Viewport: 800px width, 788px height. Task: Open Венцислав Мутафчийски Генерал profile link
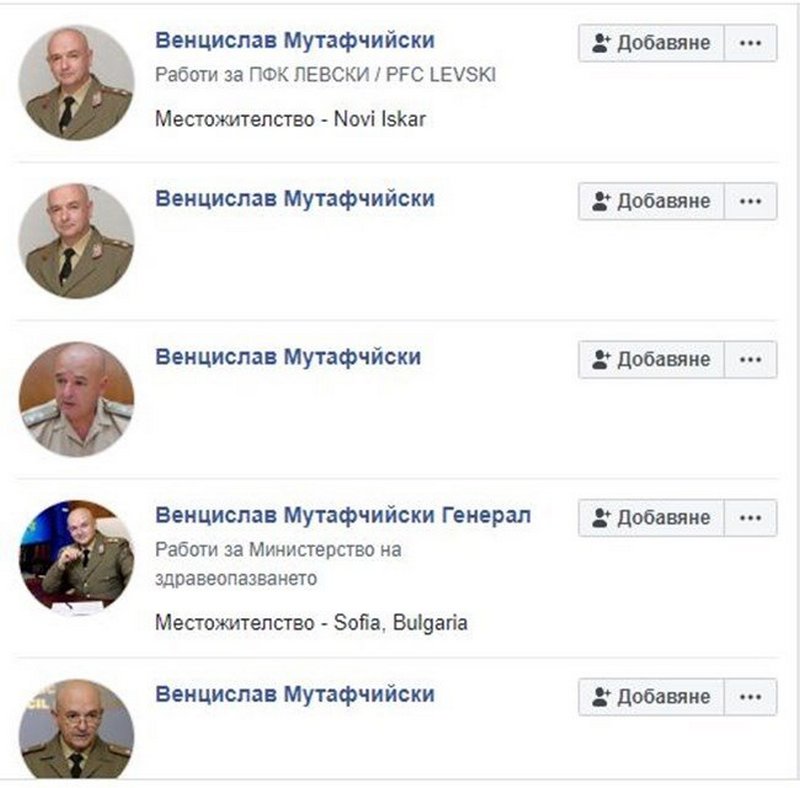(343, 515)
